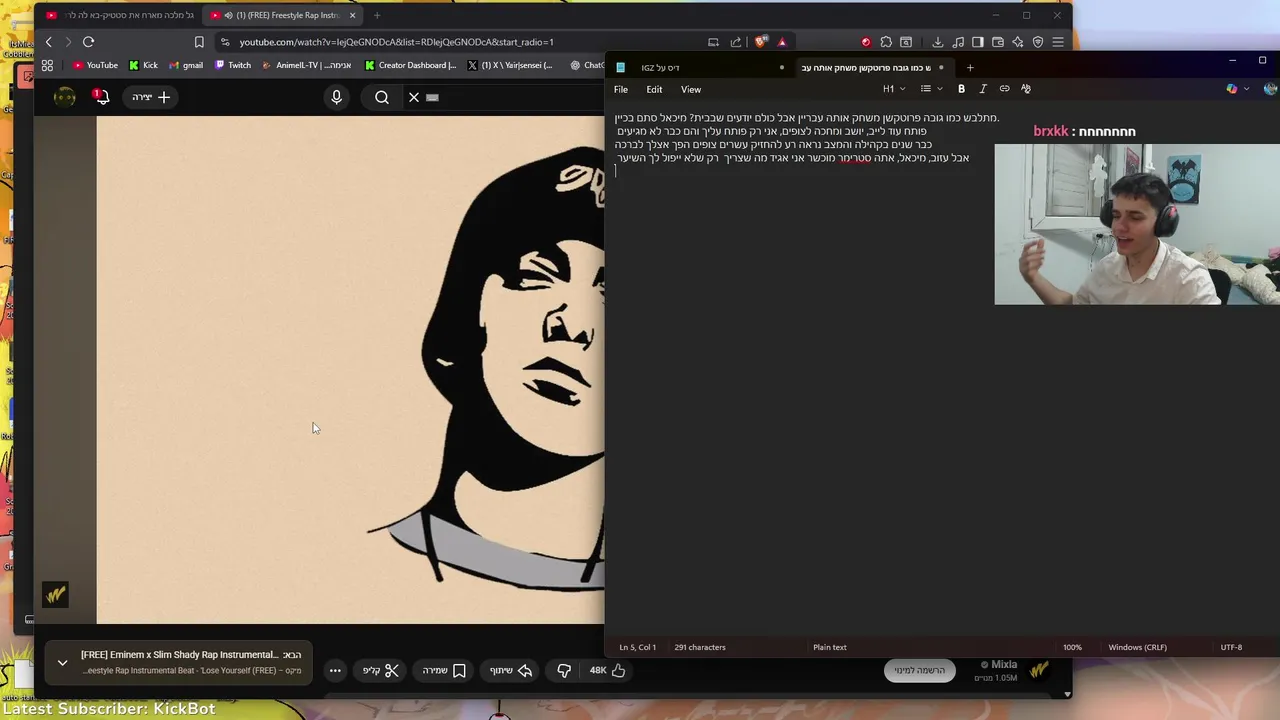Click the browser address bar URL
1280x720 pixels.
click(x=396, y=42)
